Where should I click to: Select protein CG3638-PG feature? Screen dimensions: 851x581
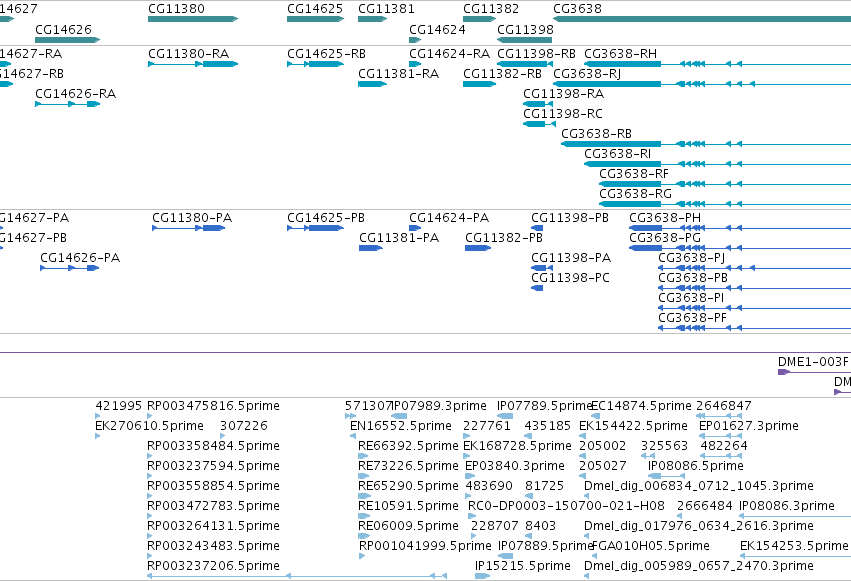point(740,248)
